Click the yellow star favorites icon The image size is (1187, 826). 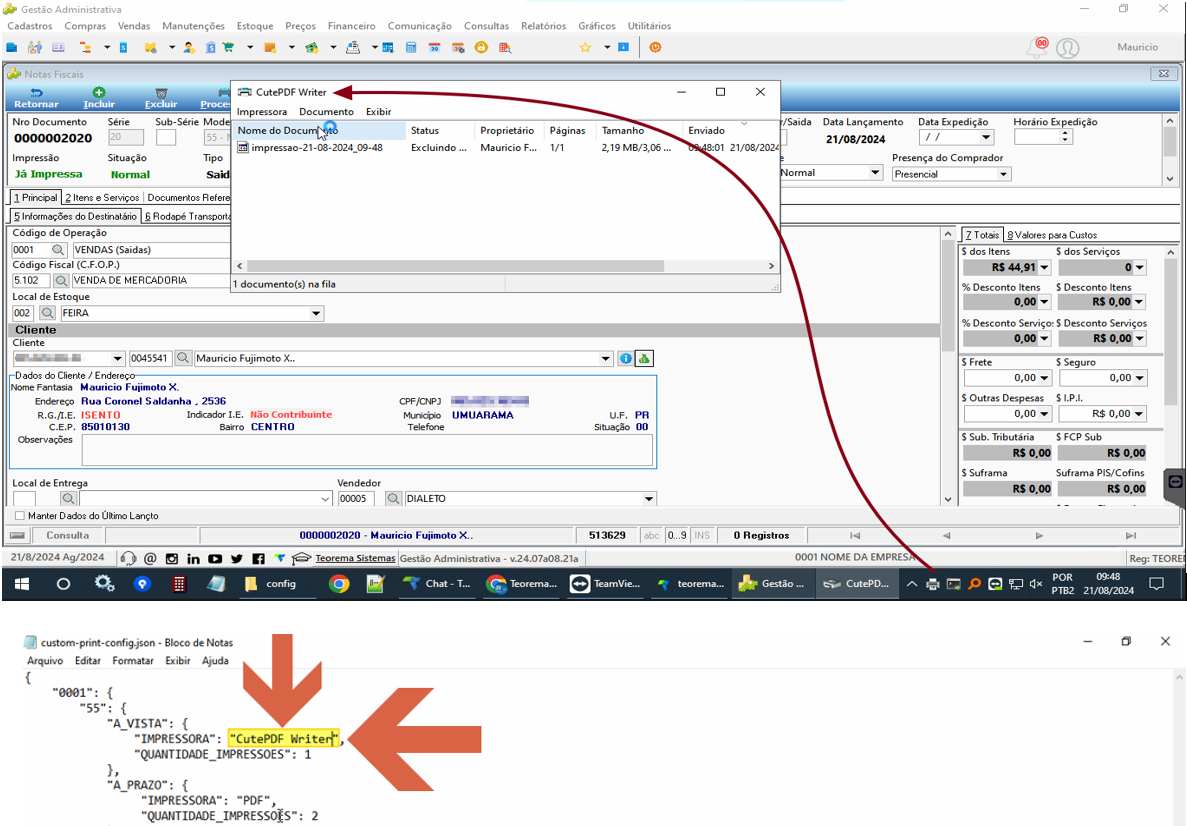(585, 48)
